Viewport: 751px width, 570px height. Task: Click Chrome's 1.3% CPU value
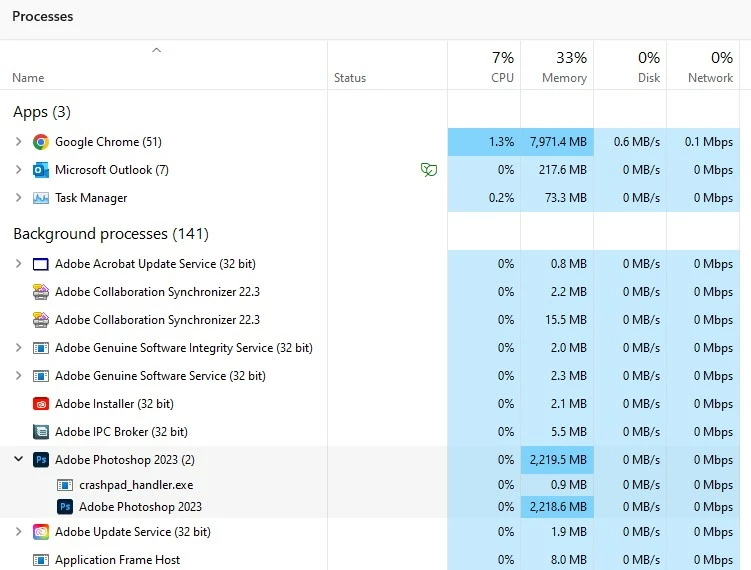click(501, 142)
